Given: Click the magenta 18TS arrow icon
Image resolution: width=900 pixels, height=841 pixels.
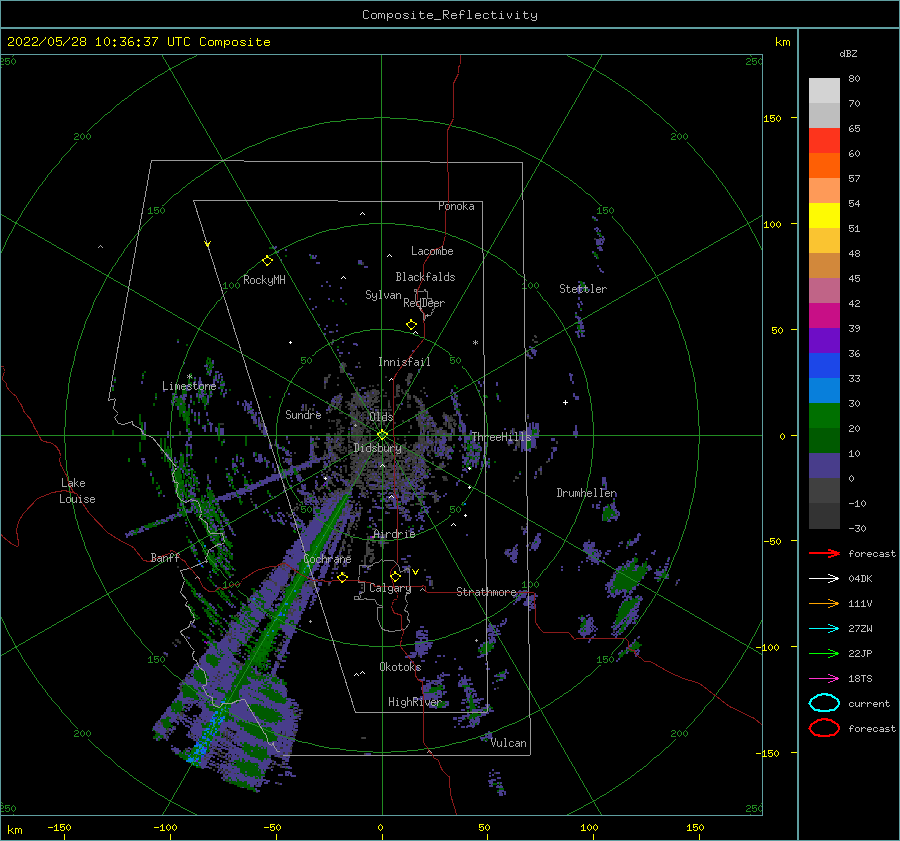Looking at the screenshot, I should point(824,679).
